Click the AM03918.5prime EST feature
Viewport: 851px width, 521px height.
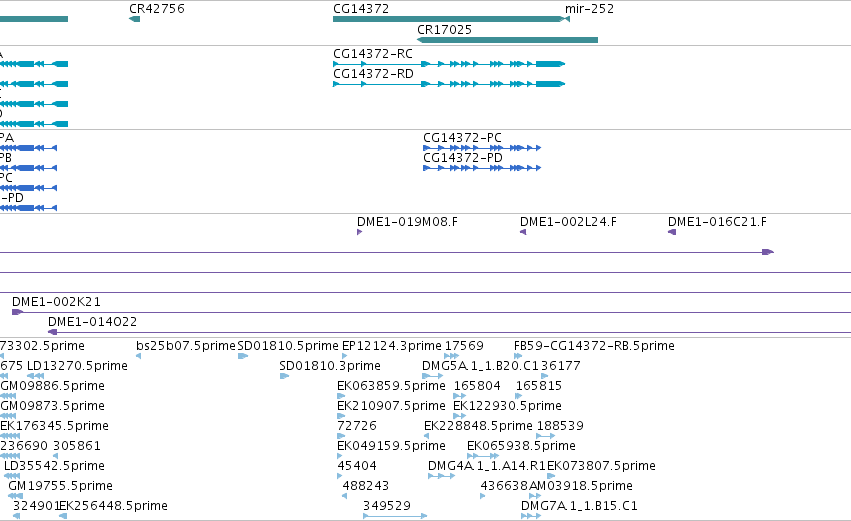[x=535, y=496]
